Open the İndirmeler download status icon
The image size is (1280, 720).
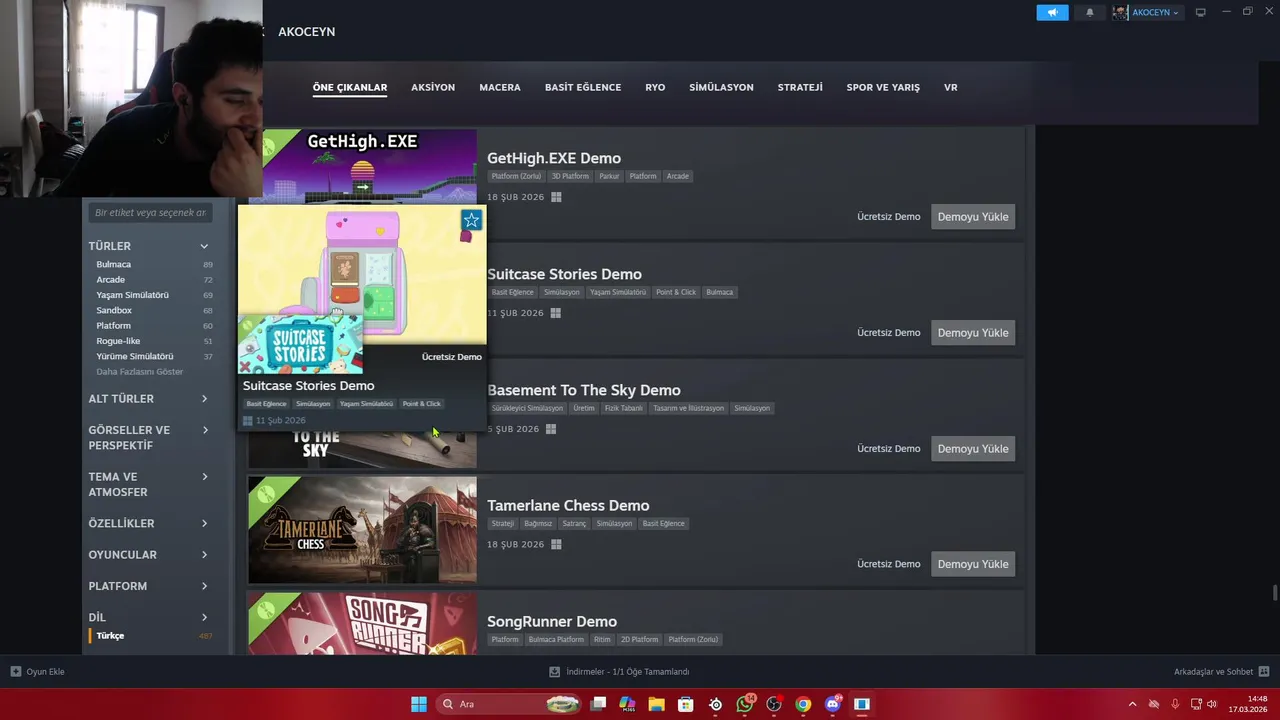click(555, 672)
